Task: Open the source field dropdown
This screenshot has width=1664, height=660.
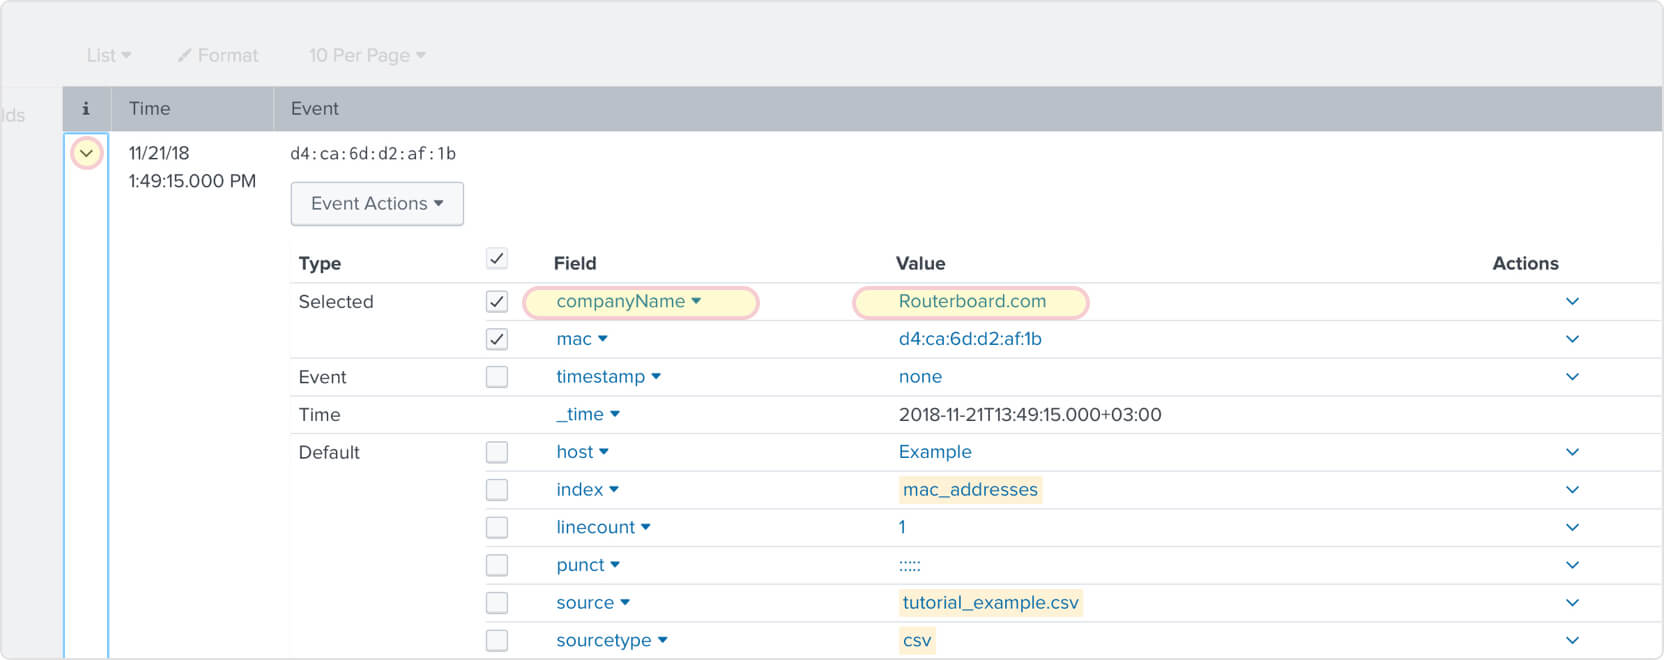Action: (x=593, y=603)
